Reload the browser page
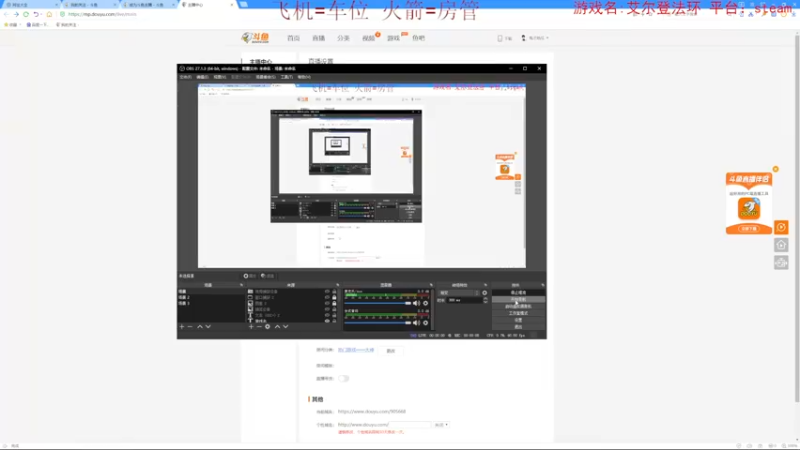Screen dimensions: 800x450 click(x=26, y=14)
